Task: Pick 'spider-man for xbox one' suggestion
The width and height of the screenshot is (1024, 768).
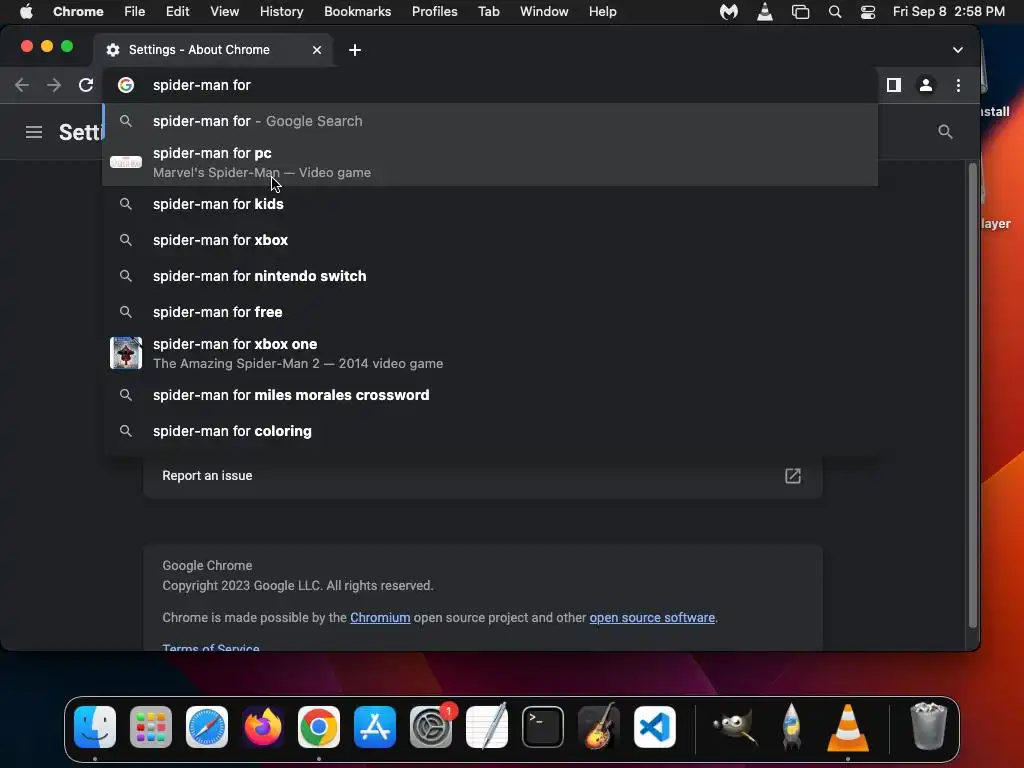Action: pos(490,353)
